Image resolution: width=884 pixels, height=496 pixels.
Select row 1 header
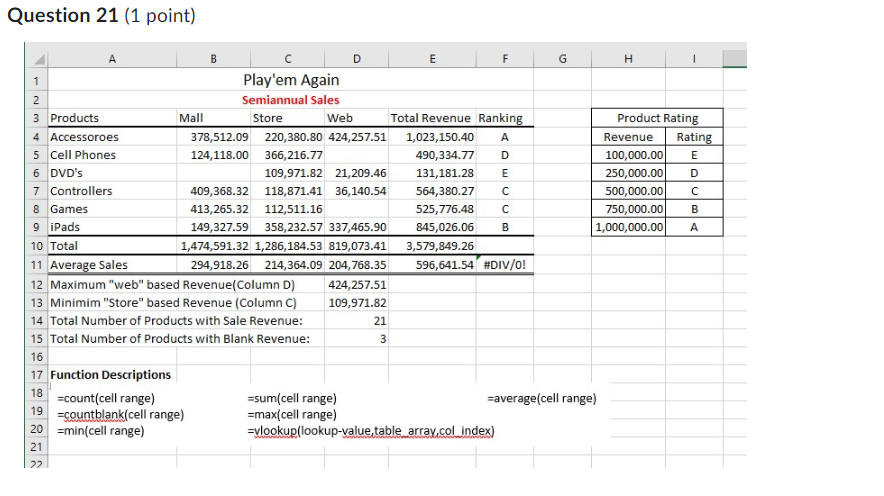[36, 81]
